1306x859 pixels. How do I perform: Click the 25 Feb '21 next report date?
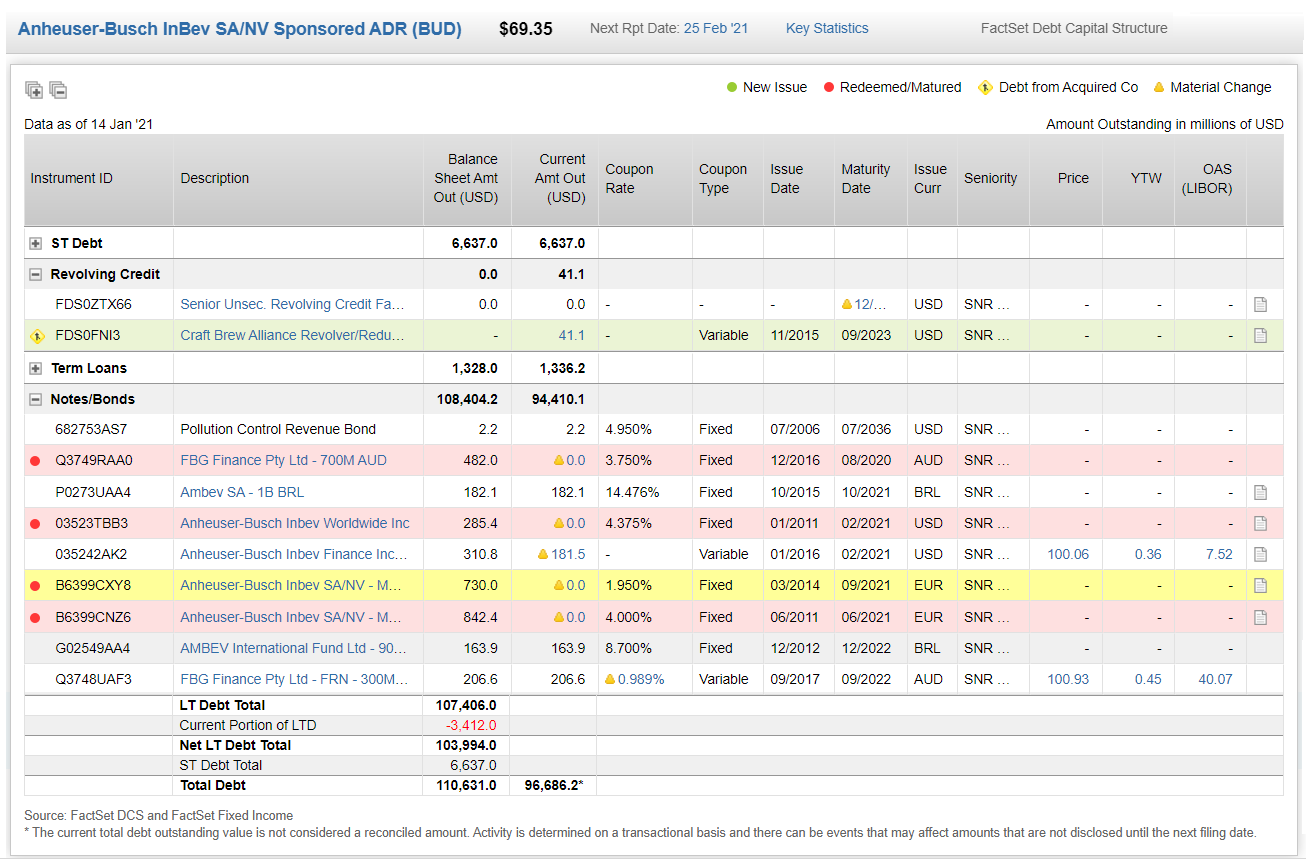point(715,28)
